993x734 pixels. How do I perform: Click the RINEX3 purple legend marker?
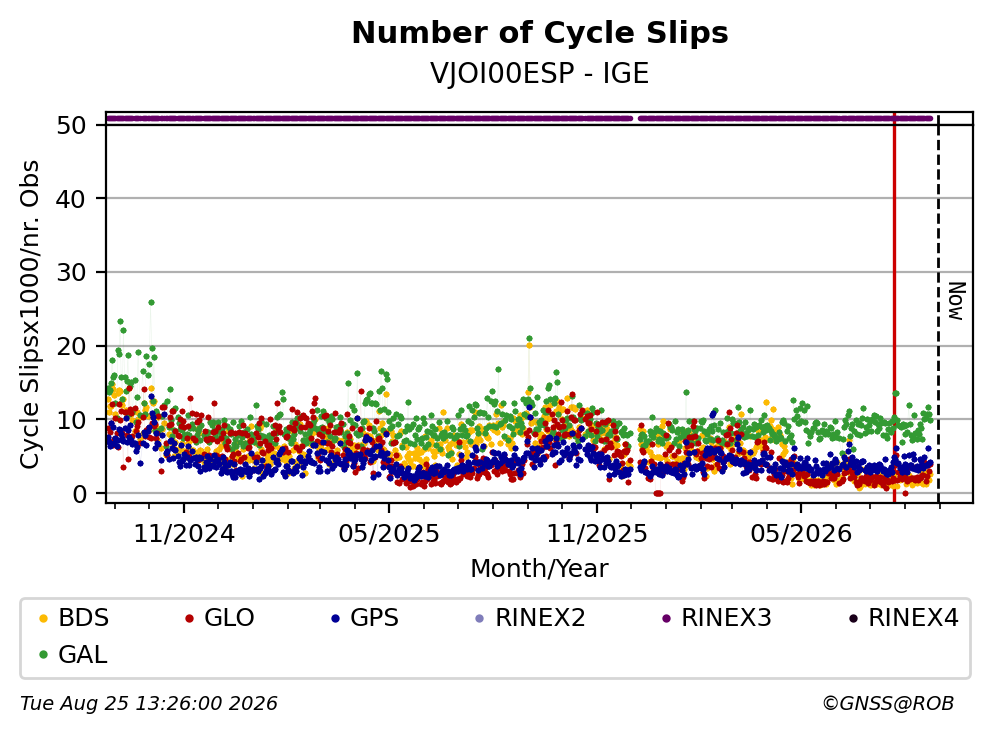[x=666, y=618]
